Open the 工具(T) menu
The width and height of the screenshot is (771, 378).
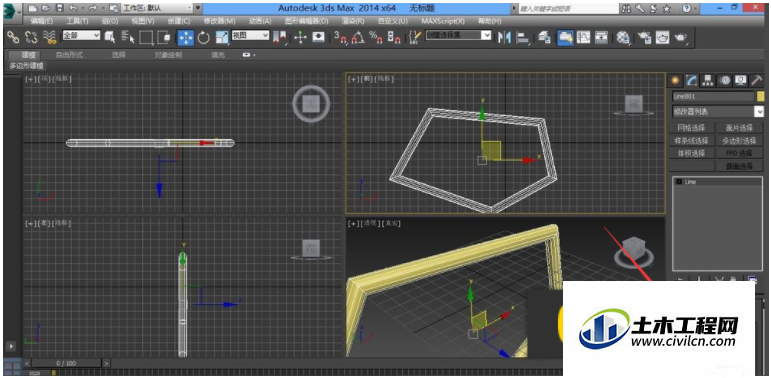pos(77,21)
